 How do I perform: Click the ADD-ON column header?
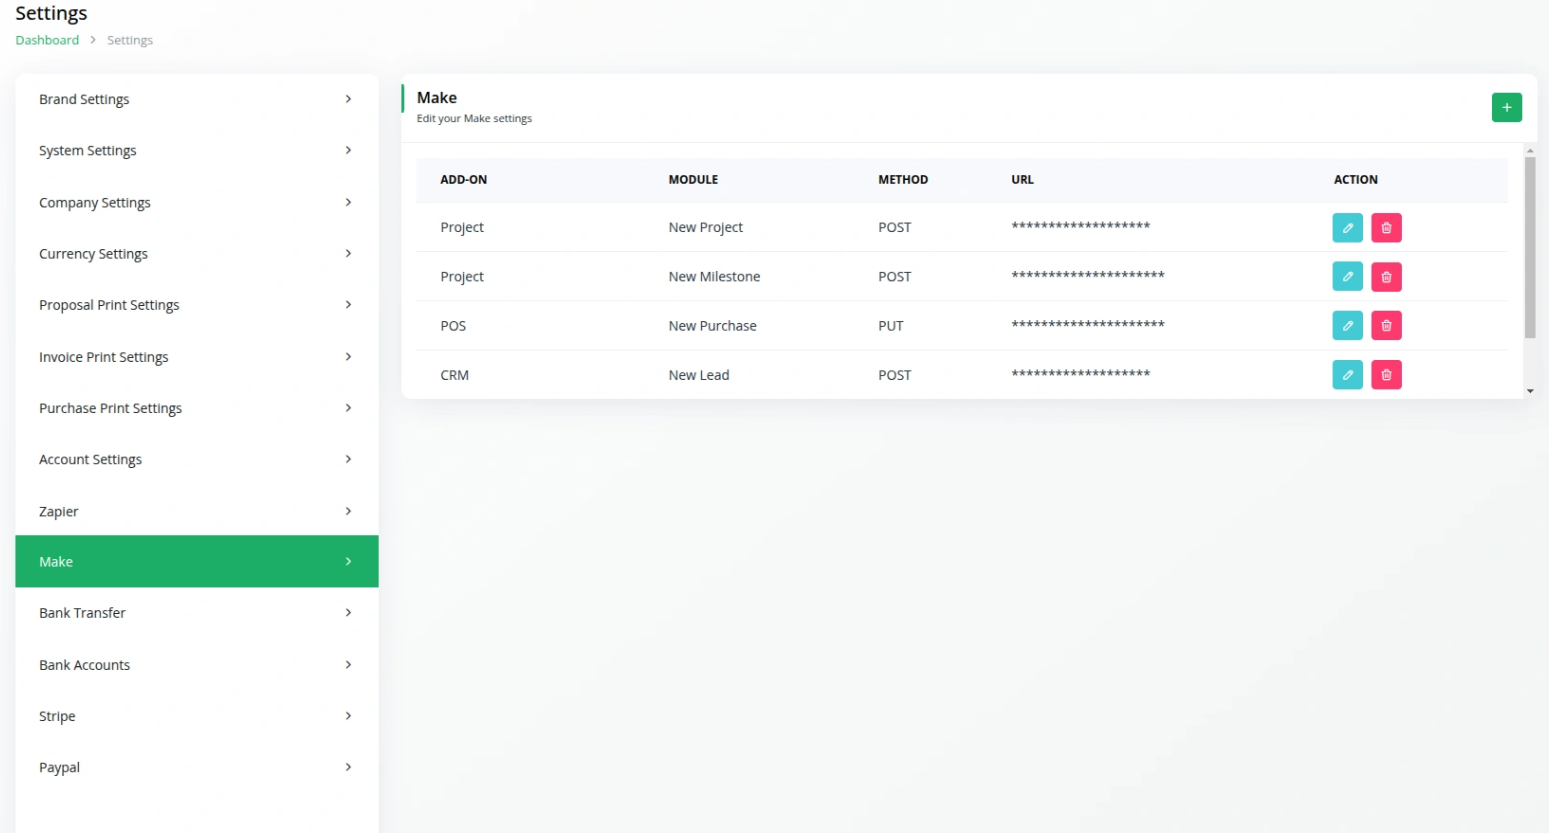(x=464, y=180)
